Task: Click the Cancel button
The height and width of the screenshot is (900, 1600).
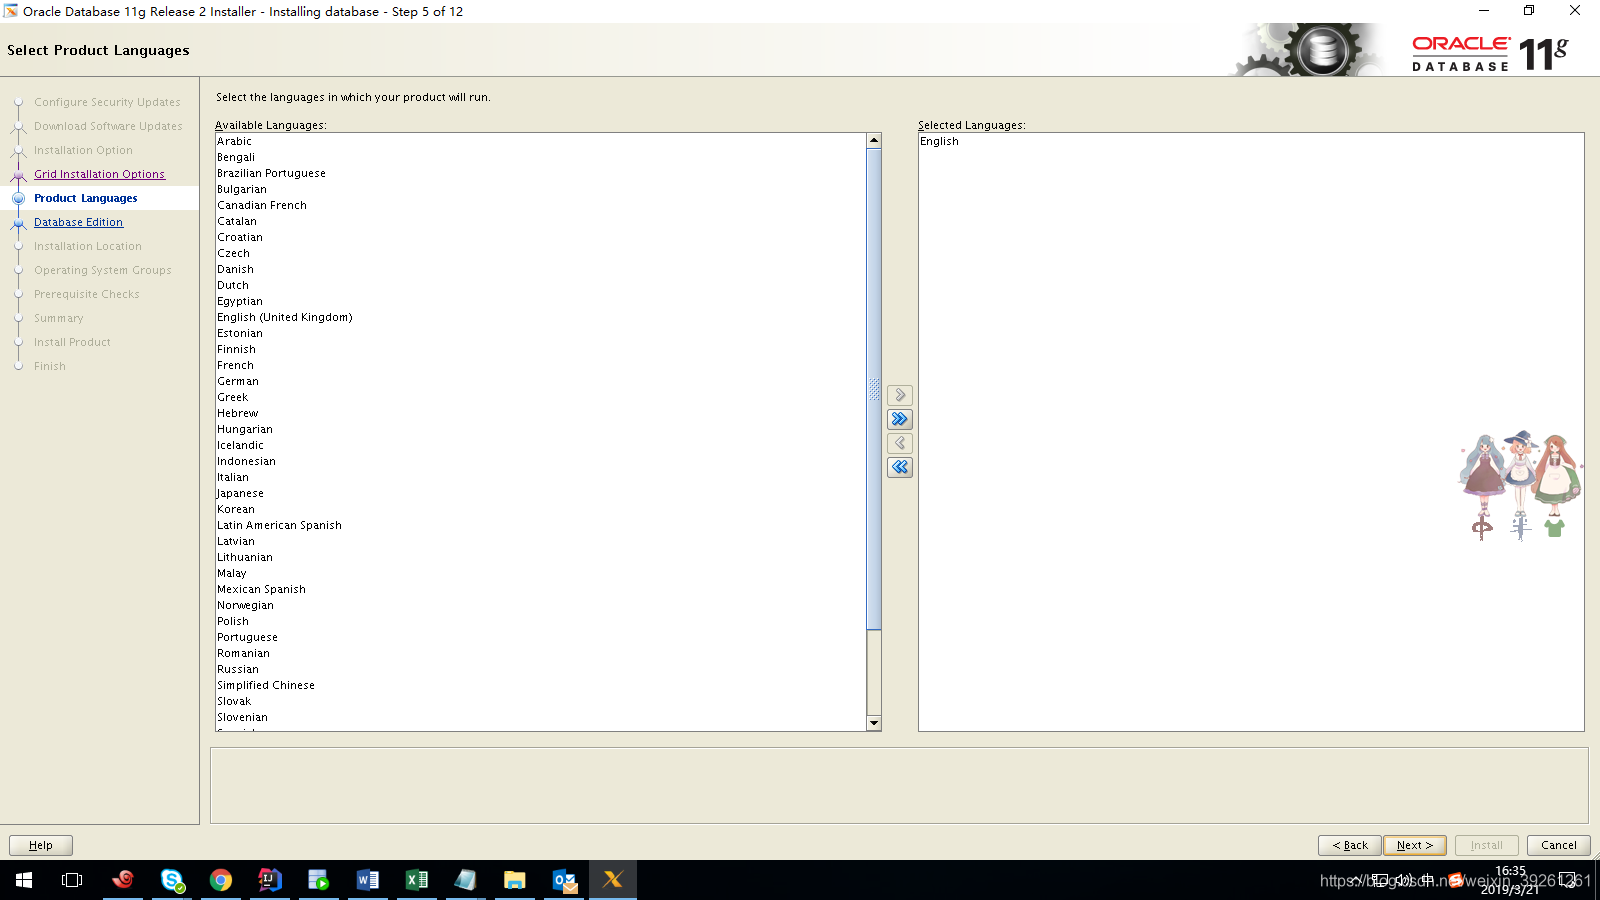Action: click(1559, 845)
